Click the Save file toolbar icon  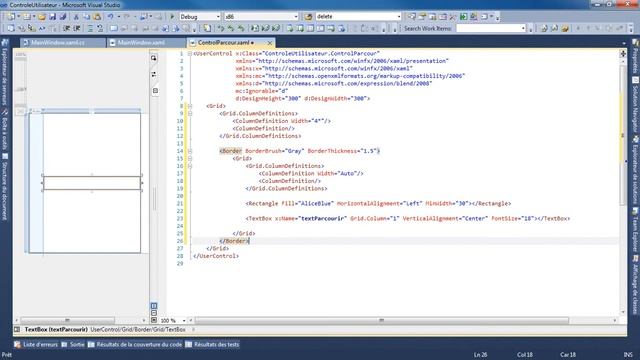click(53, 17)
